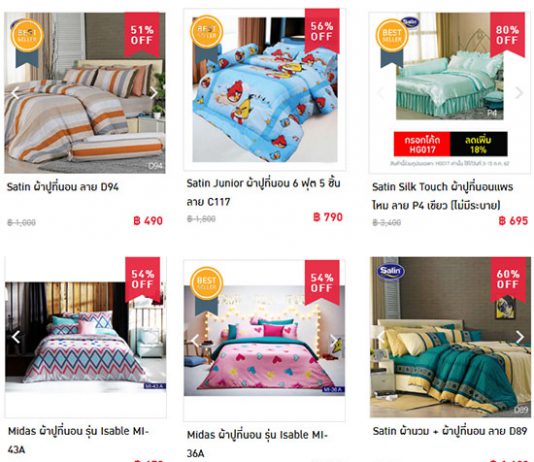Show previous image of Midas MI-43A bedding

(16, 337)
